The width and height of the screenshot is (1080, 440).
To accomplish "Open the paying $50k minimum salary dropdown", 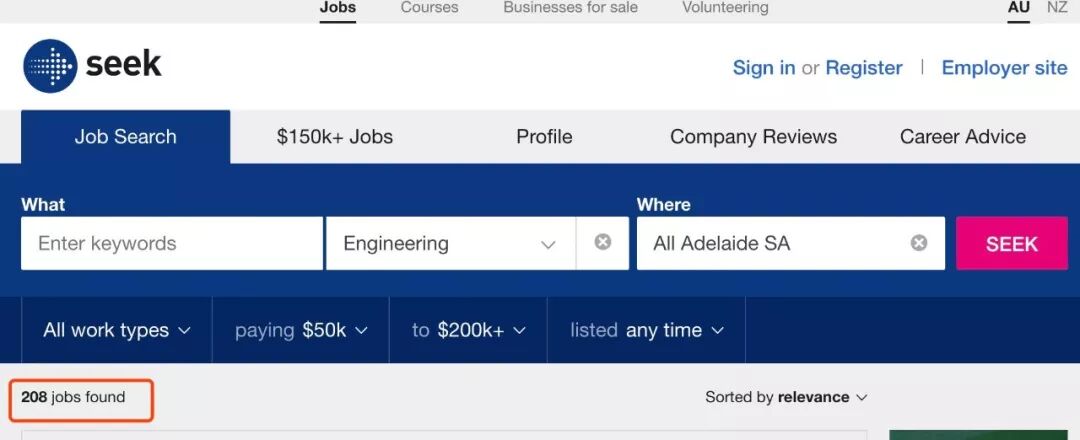I will tap(301, 330).
